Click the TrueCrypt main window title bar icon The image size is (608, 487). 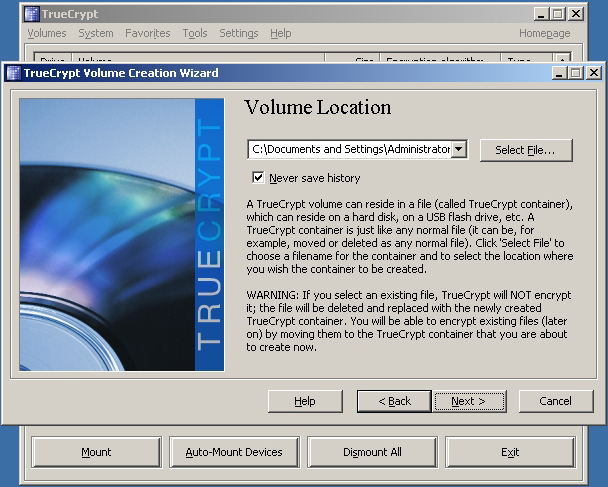31,14
